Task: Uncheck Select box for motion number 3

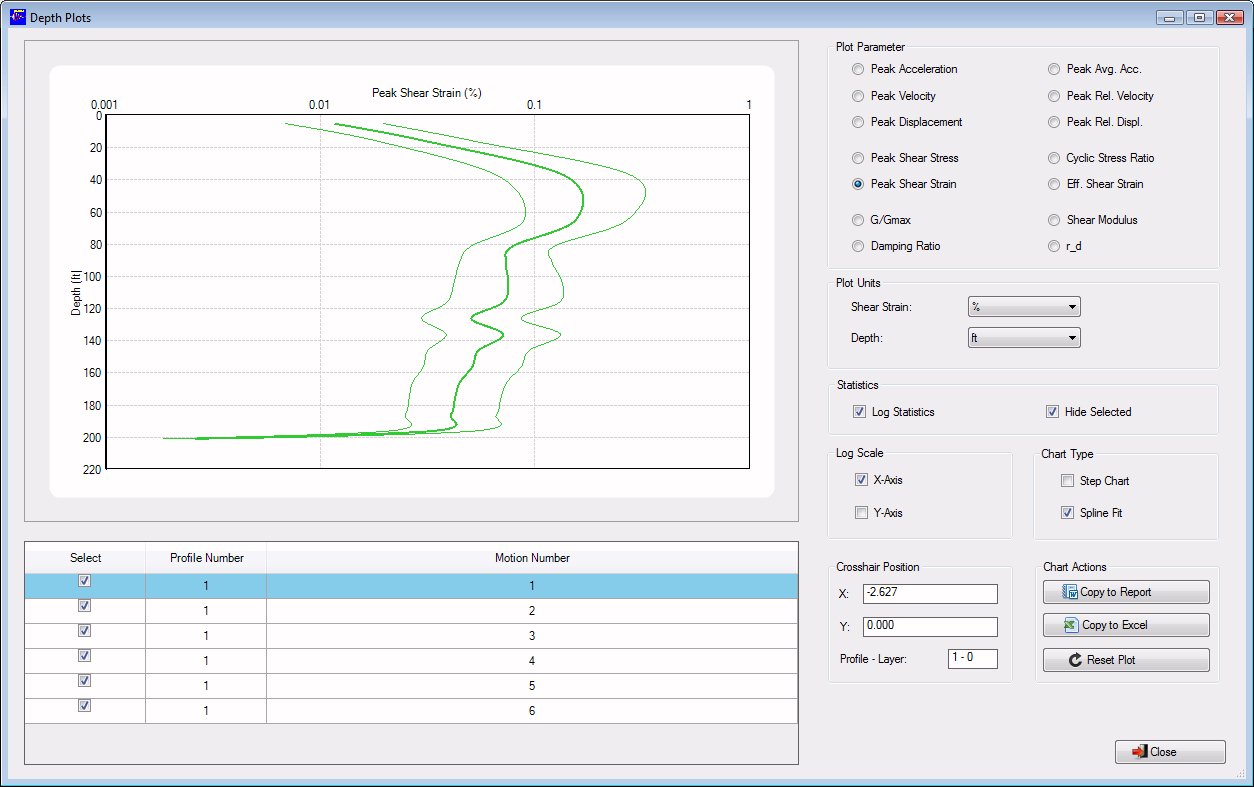Action: 85,631
